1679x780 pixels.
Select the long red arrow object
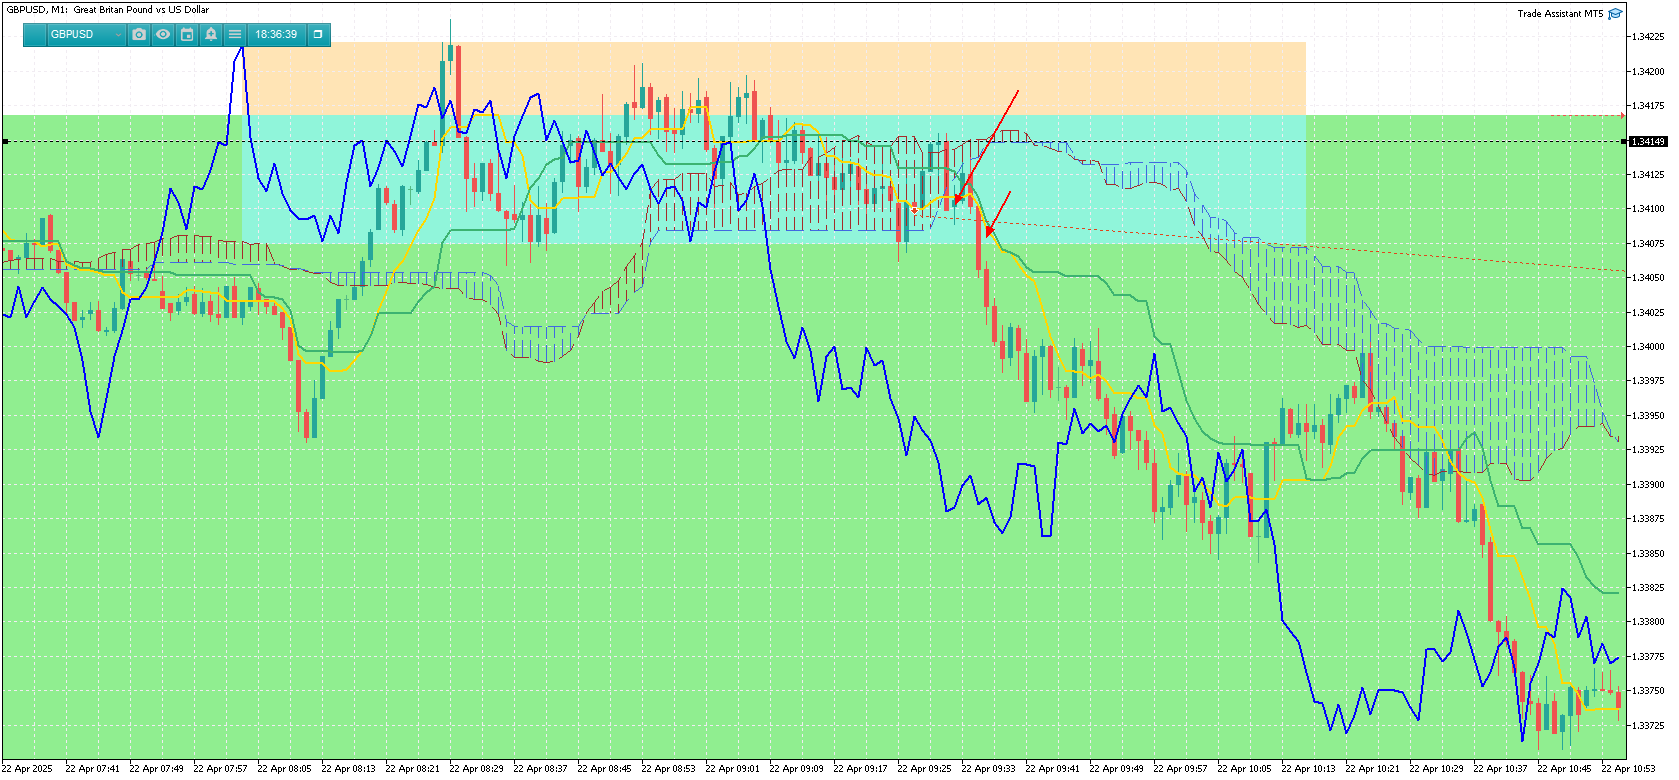coord(987,147)
